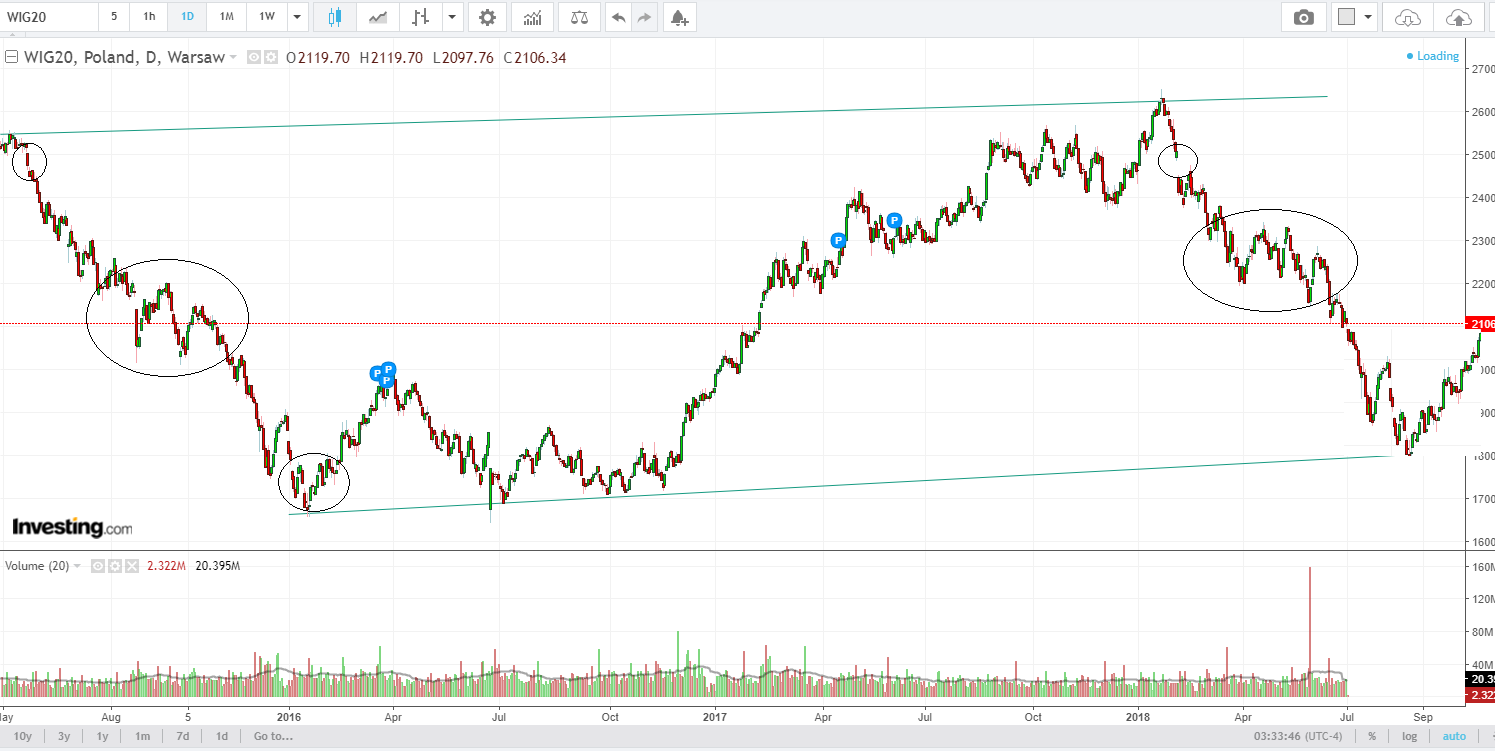The width and height of the screenshot is (1495, 751).
Task: Click the open value O2119.70
Action: point(318,58)
